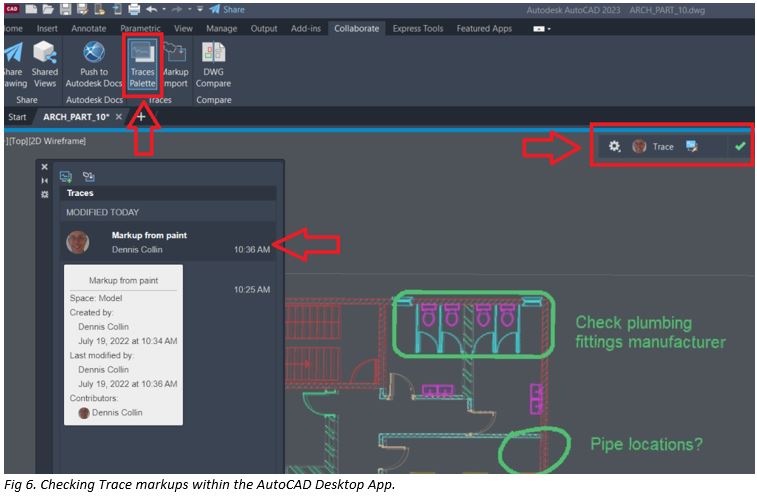Click the New drawing icon in Quick Access

click(x=31, y=9)
